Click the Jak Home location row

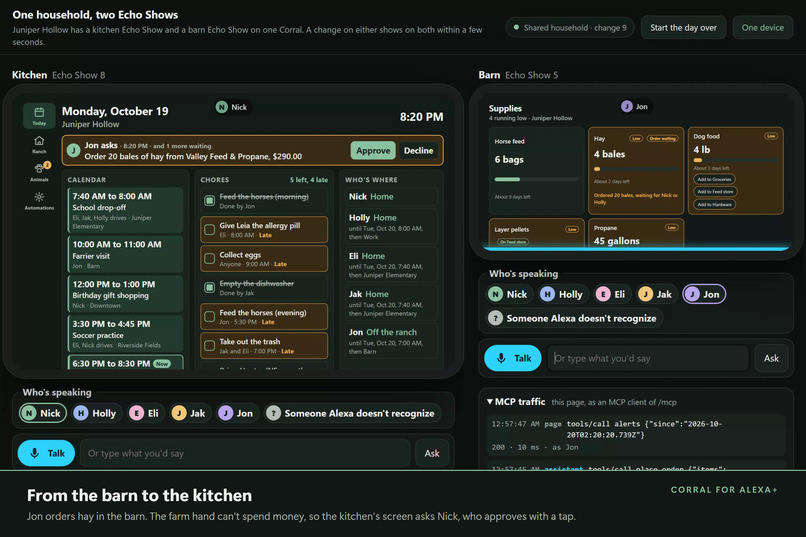point(391,303)
